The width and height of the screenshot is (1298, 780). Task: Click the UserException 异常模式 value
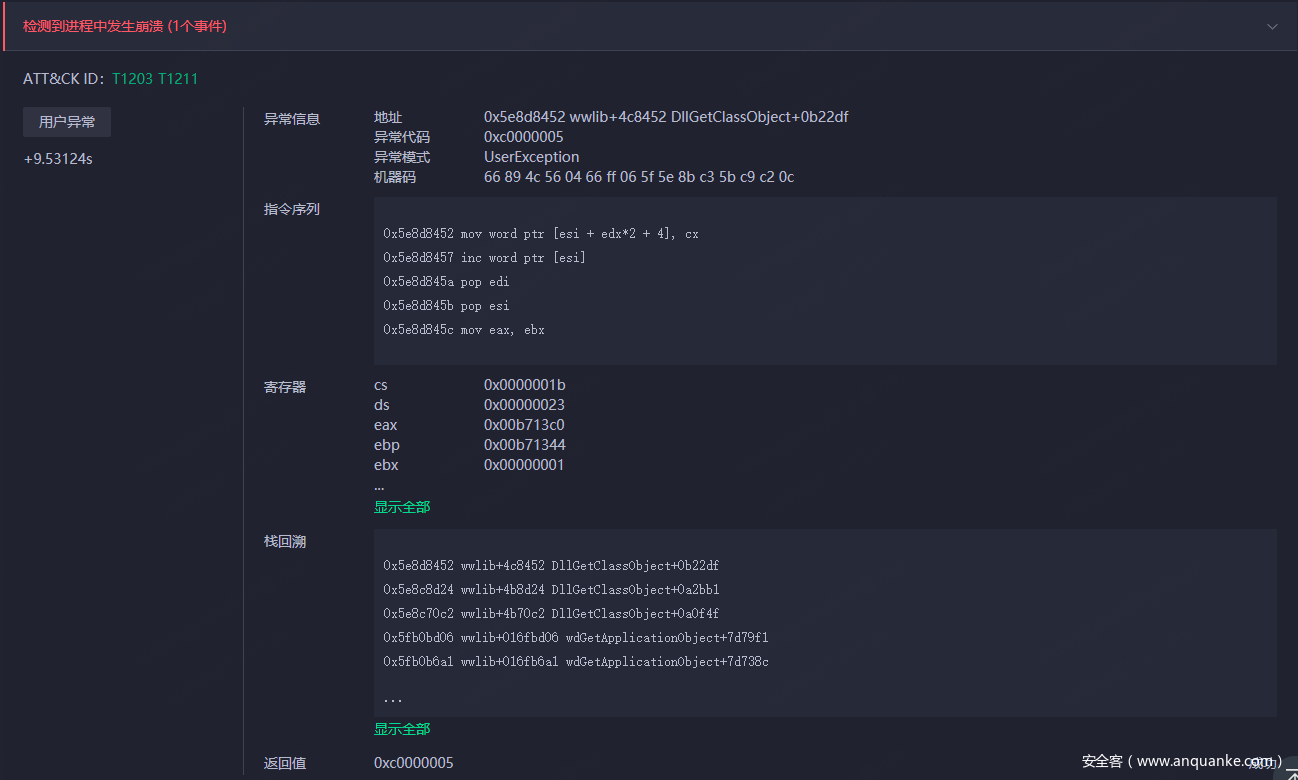click(531, 157)
